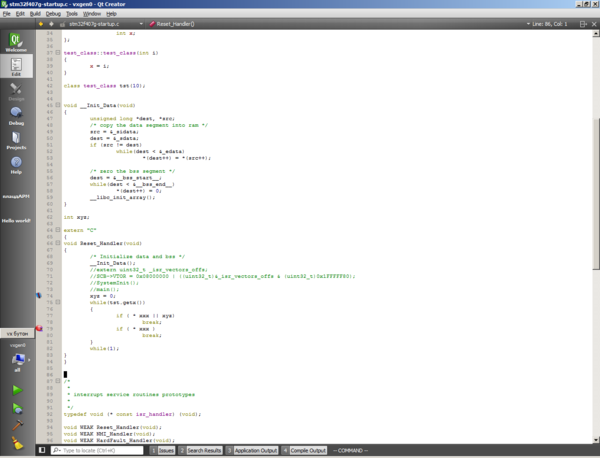Image resolution: width=600 pixels, height=458 pixels.
Task: Open the Tools menu
Action: click(x=72, y=14)
